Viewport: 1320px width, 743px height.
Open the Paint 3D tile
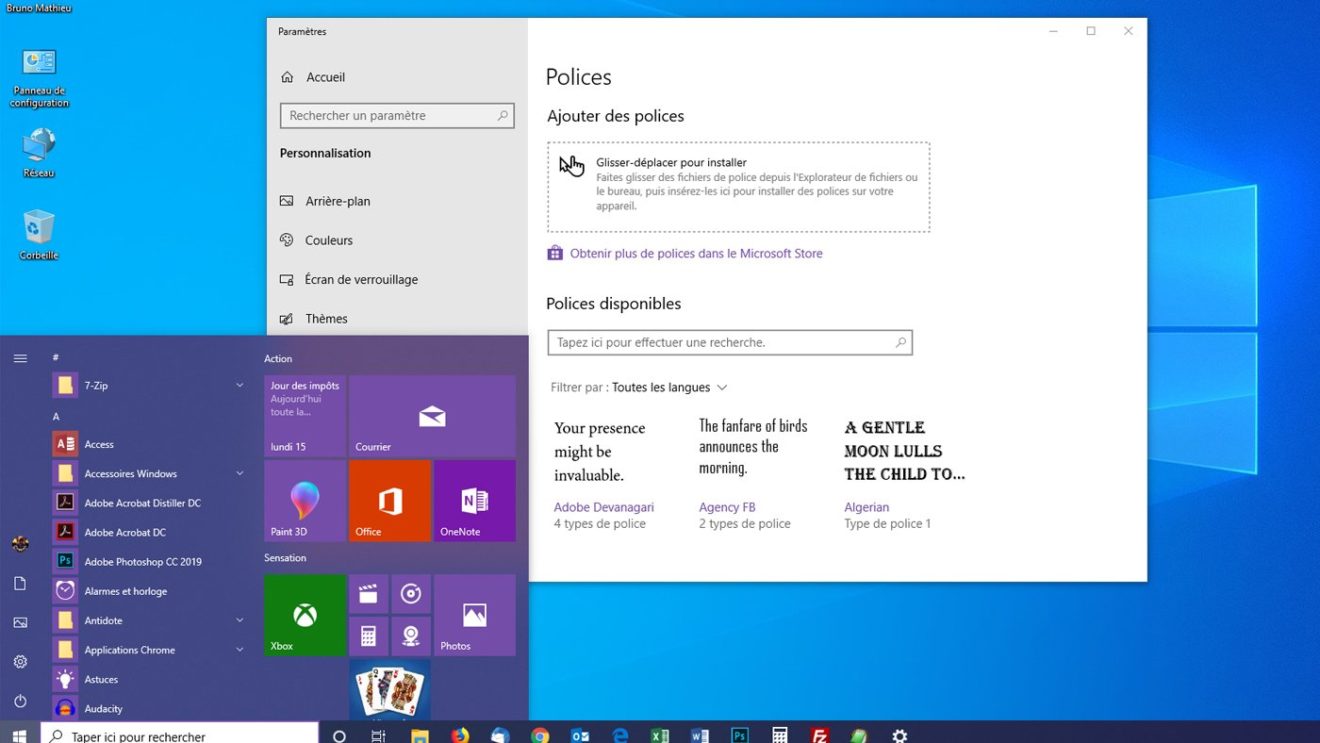click(x=305, y=501)
